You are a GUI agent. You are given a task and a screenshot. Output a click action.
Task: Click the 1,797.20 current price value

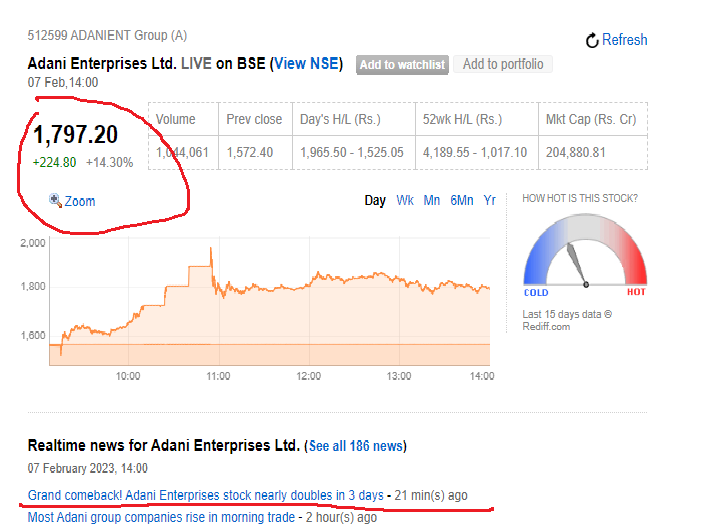76,135
